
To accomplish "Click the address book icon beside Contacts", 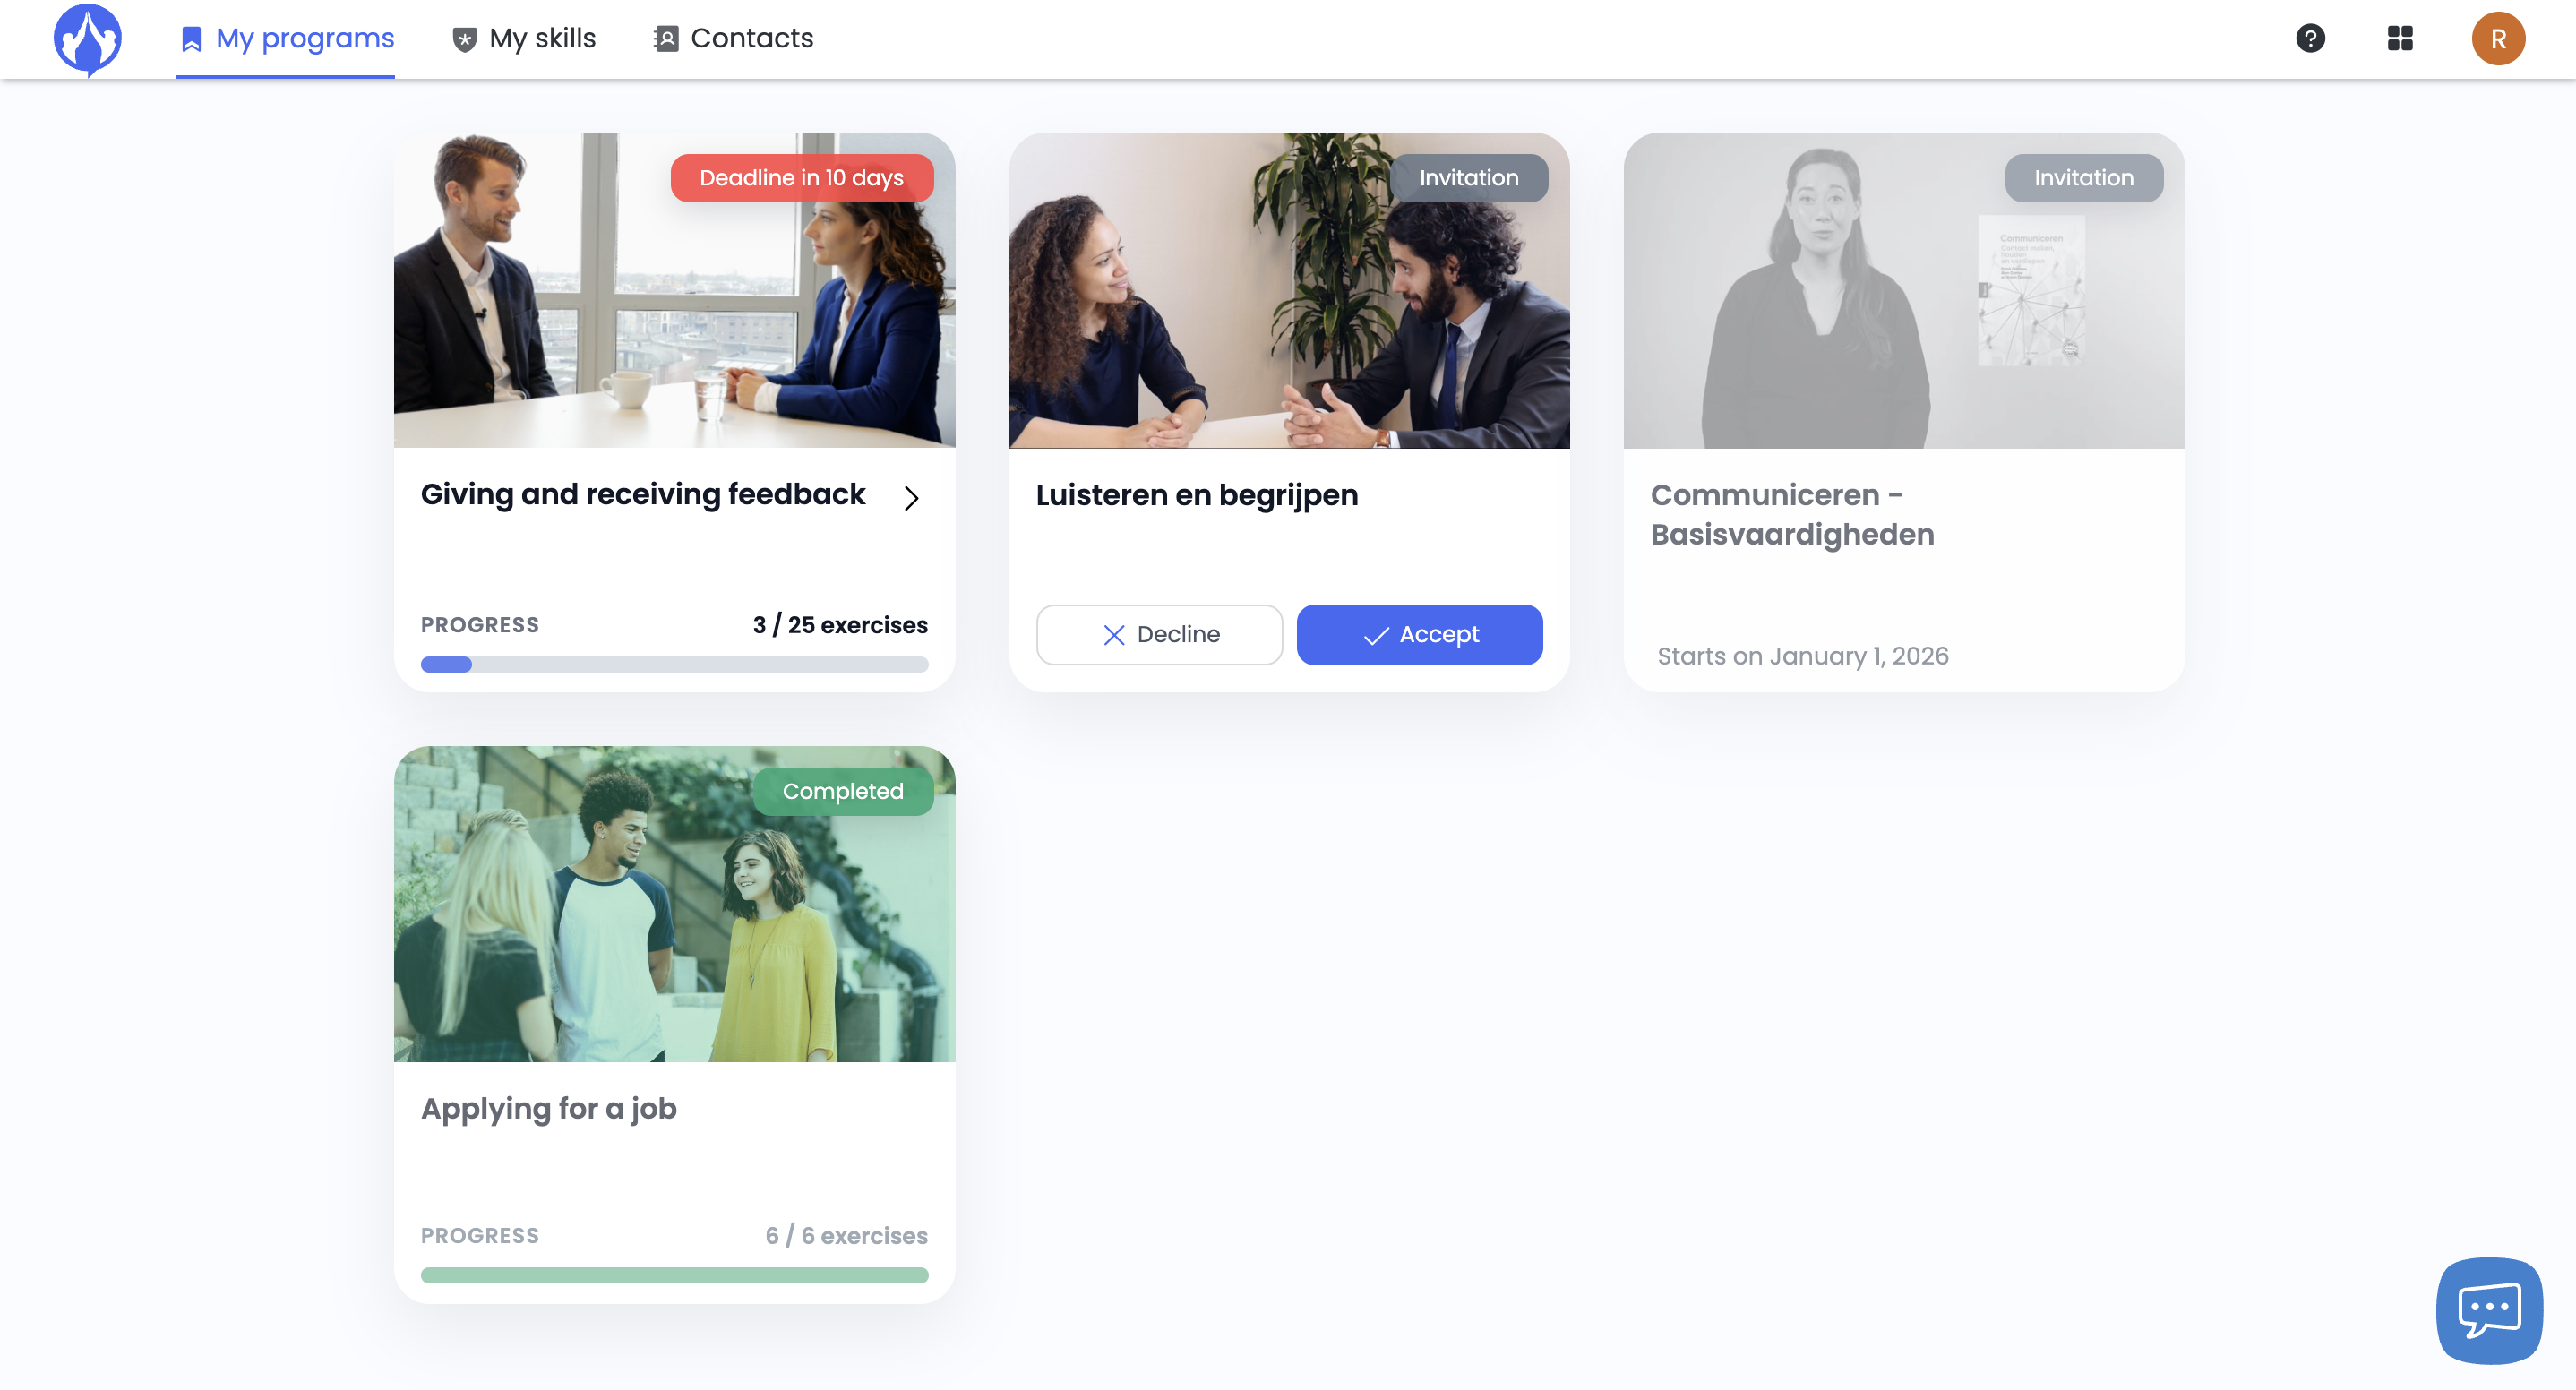I will tap(666, 39).
